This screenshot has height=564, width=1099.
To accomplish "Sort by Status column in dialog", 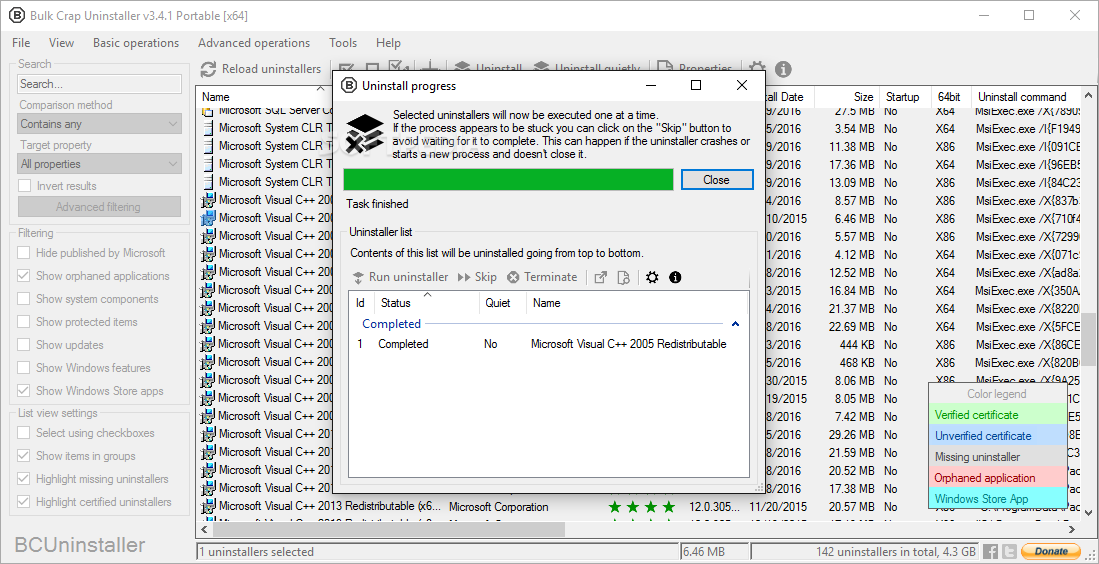I will 427,303.
